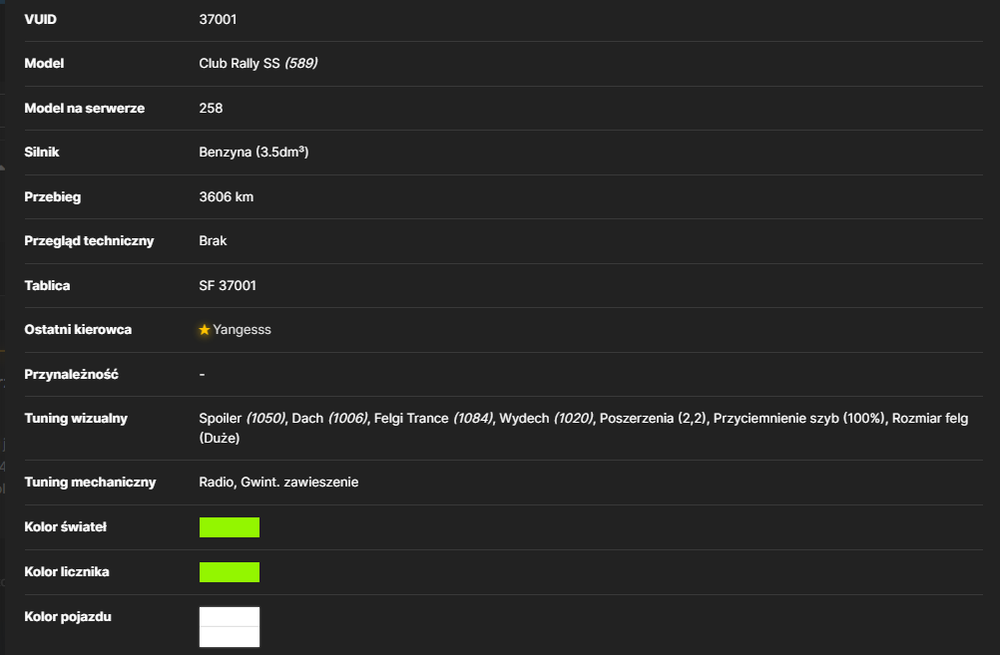
Task: Click the Gwint. zawieszenie tuning entry
Action: click(299, 482)
